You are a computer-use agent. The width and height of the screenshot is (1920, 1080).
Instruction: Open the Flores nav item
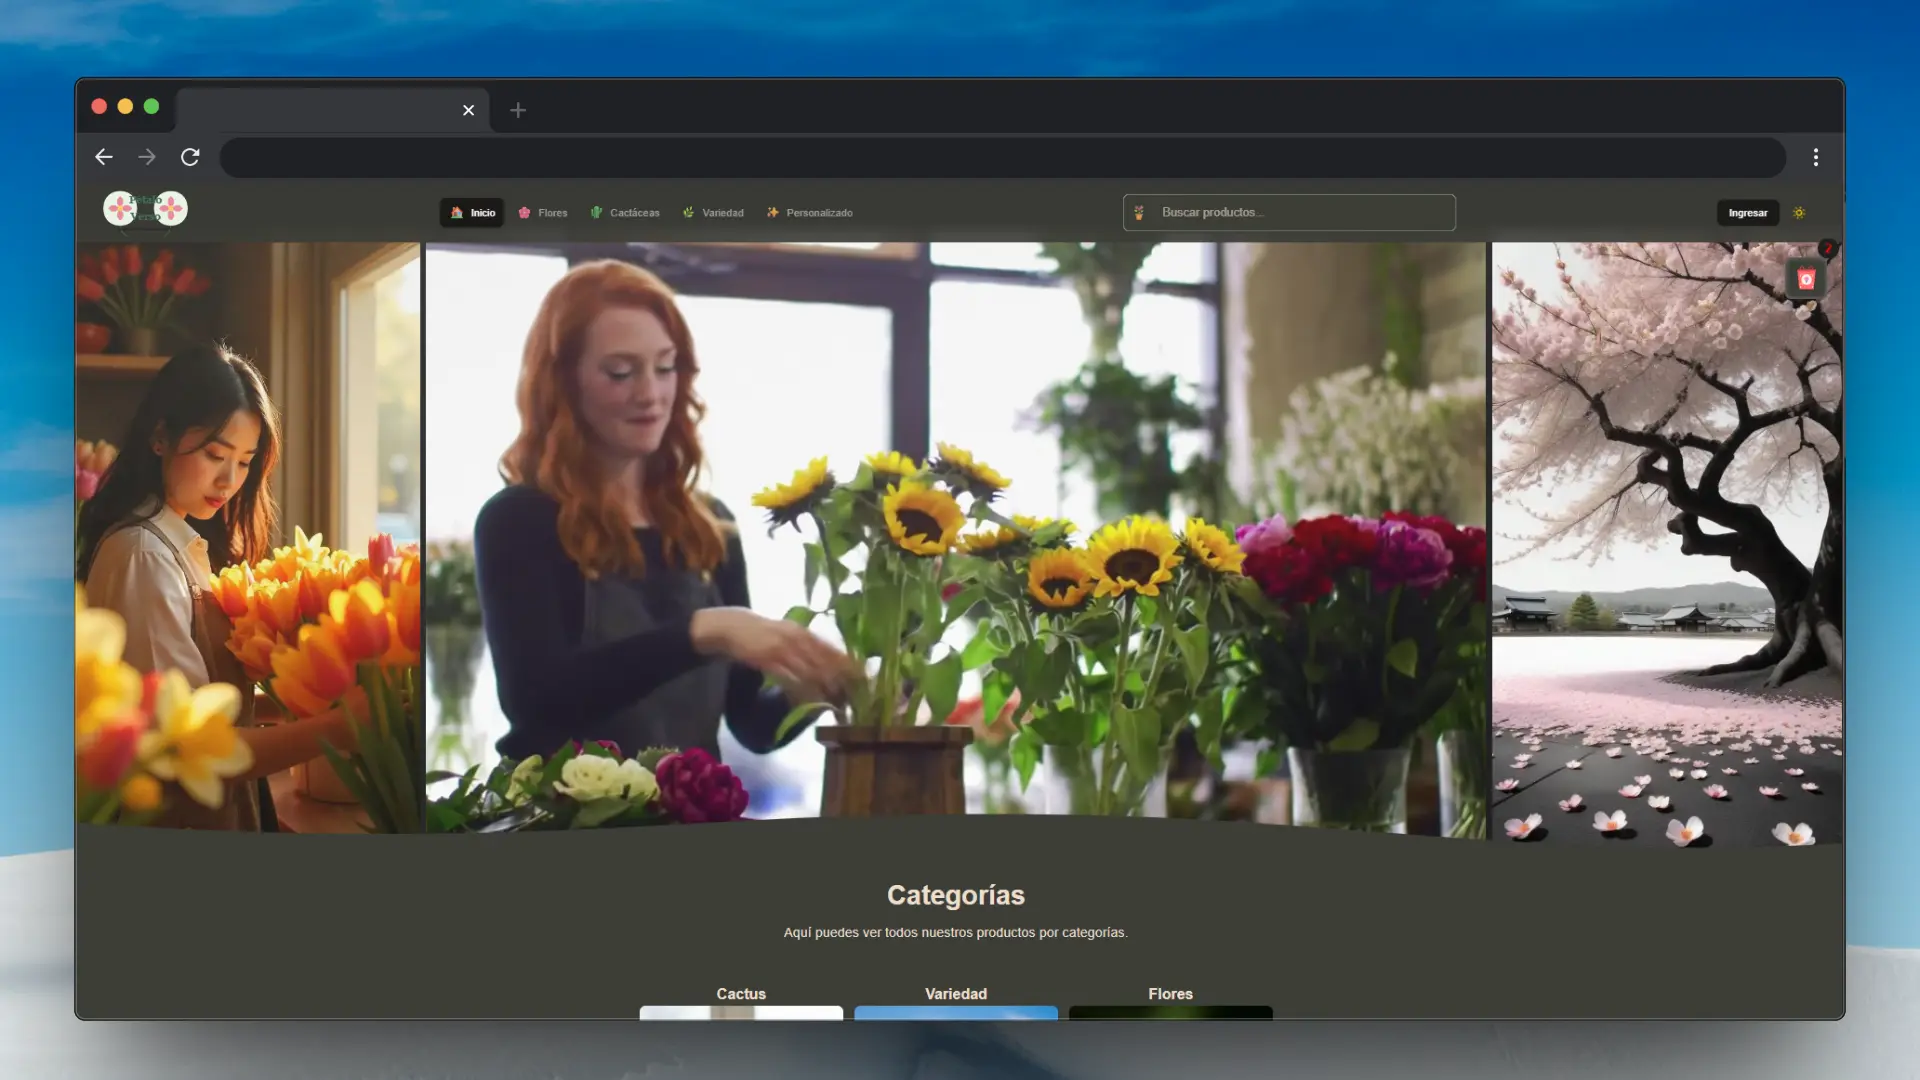coord(543,213)
